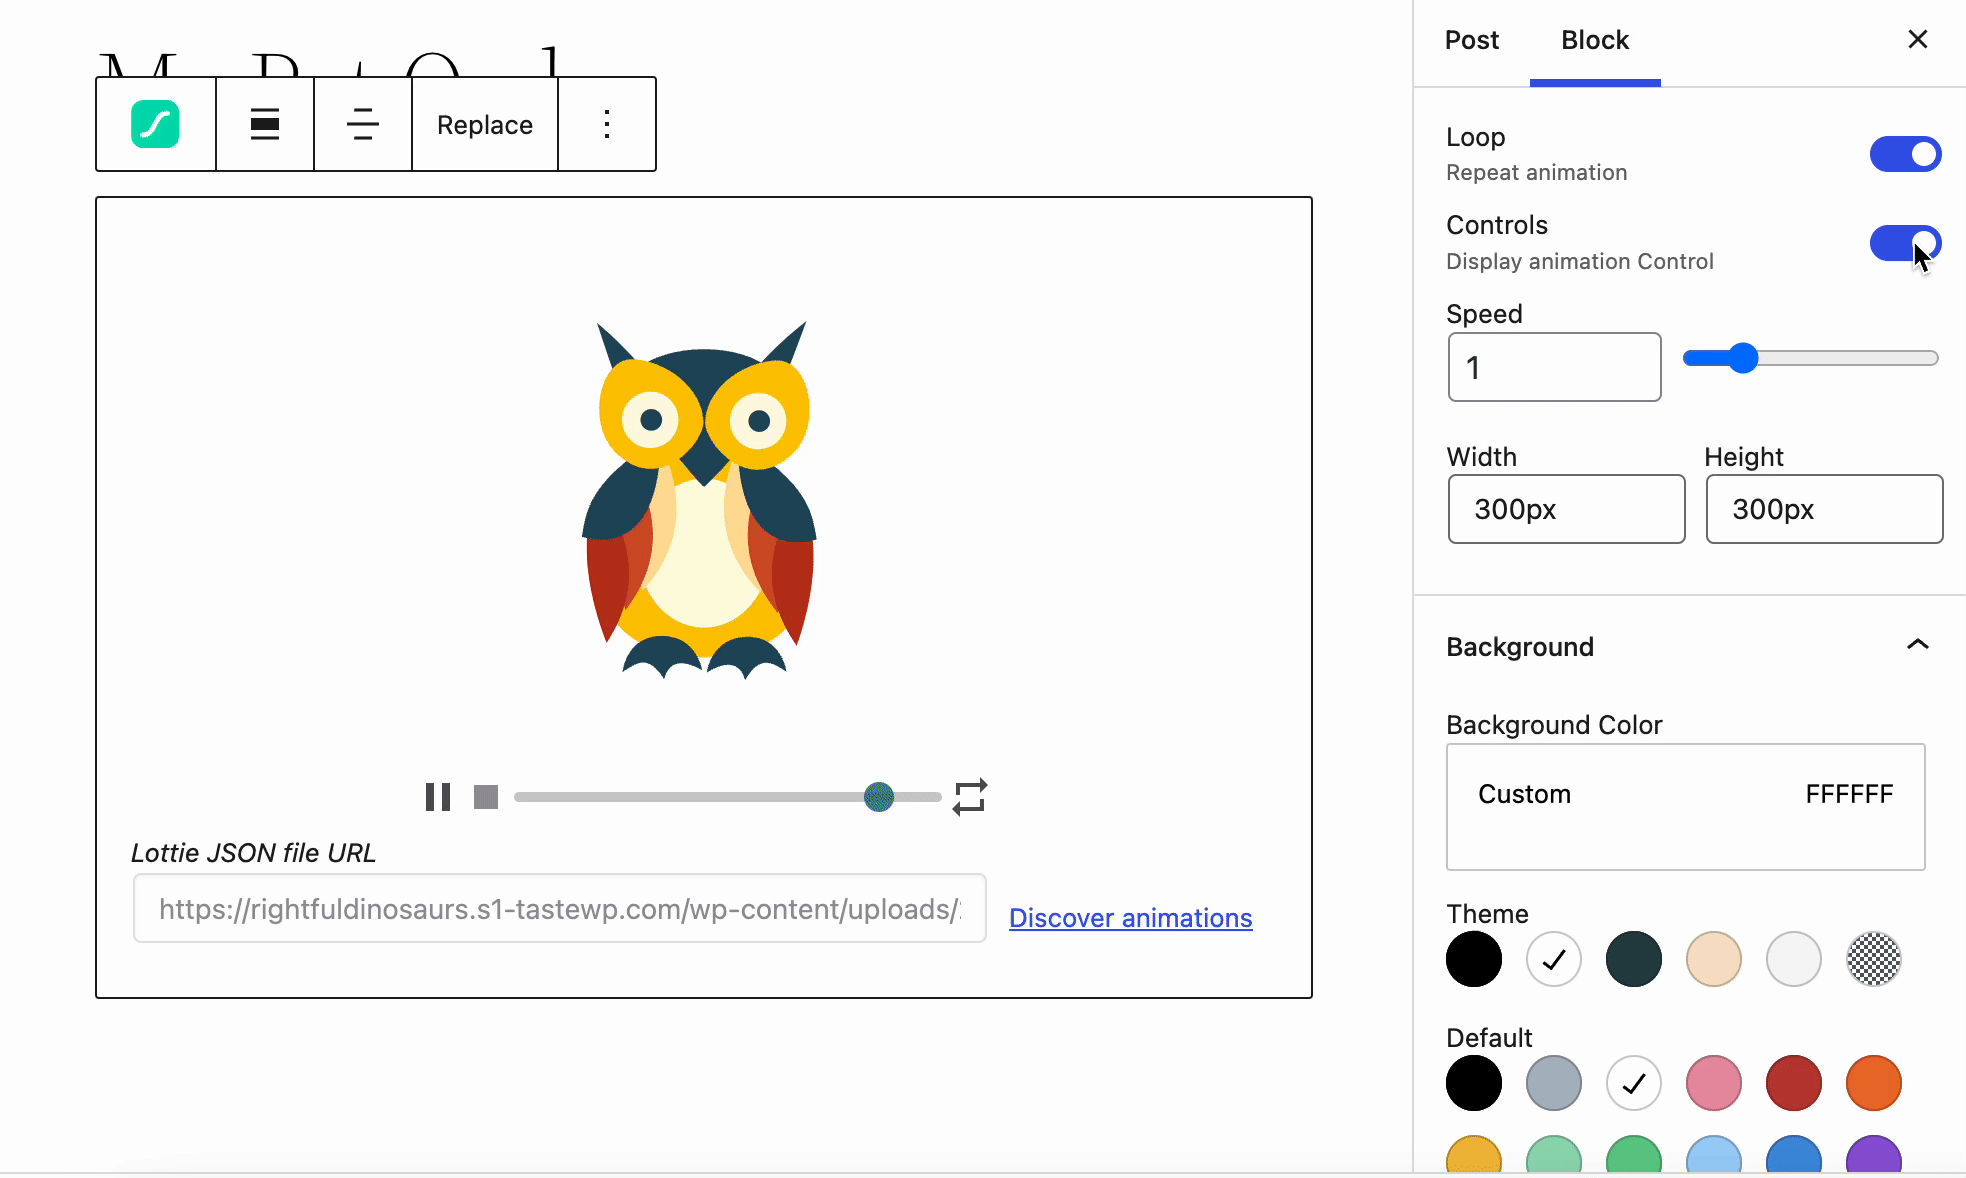Open the Discover animations link
This screenshot has height=1178, width=1966.
[x=1130, y=918]
